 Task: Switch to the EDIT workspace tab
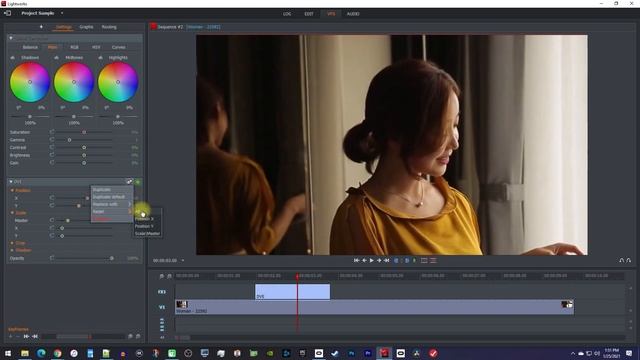pyautogui.click(x=309, y=14)
